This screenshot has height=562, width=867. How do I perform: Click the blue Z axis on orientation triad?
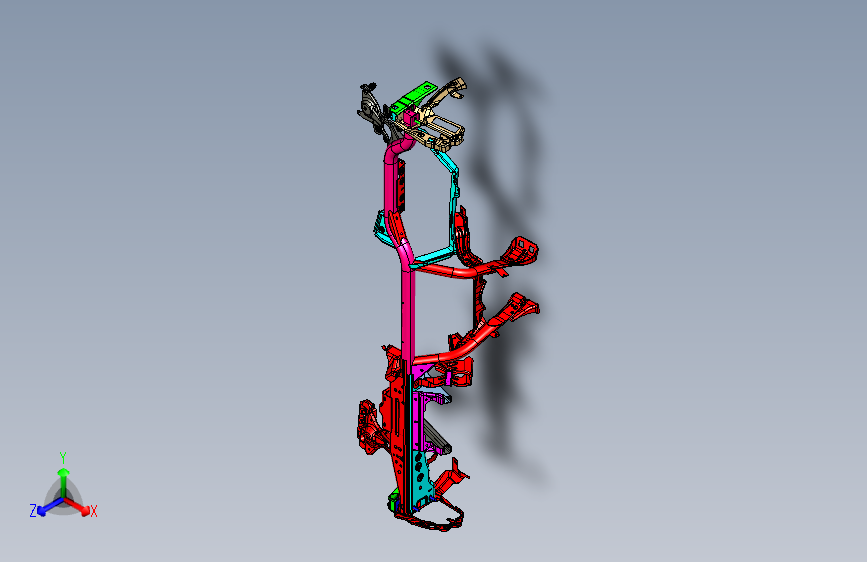[x=45, y=508]
